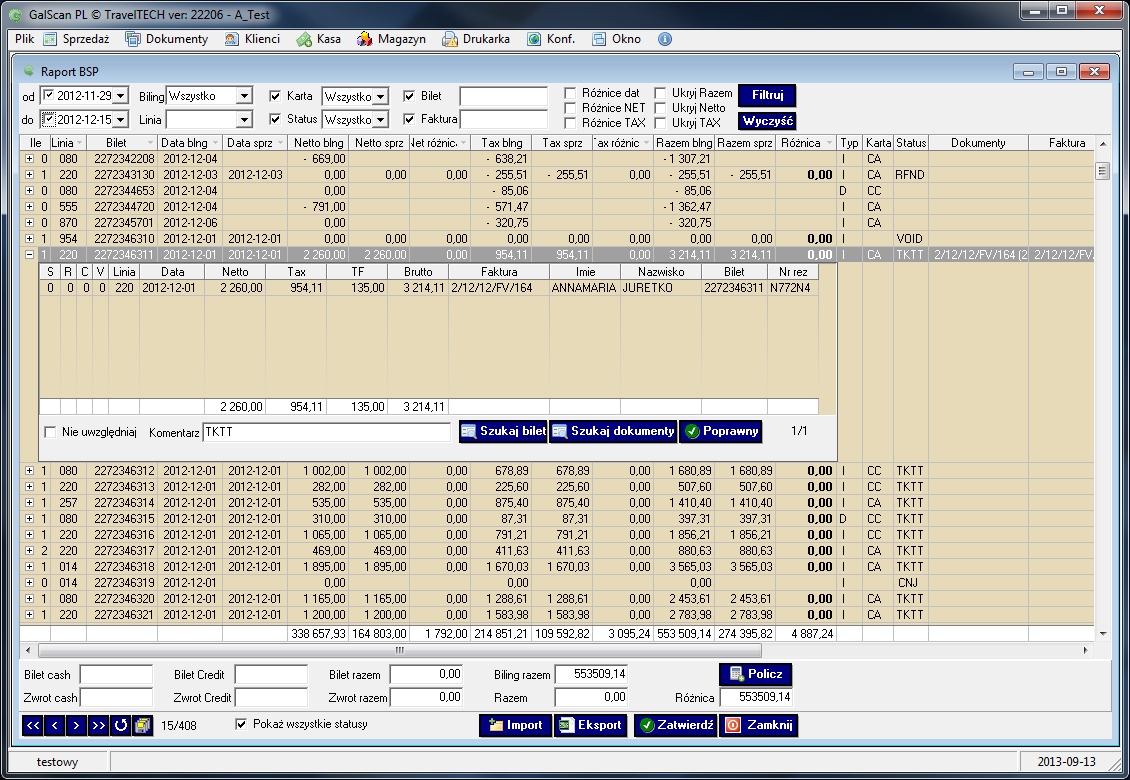Click the Szukaj bilet button
Image resolution: width=1130 pixels, height=780 pixels.
503,431
